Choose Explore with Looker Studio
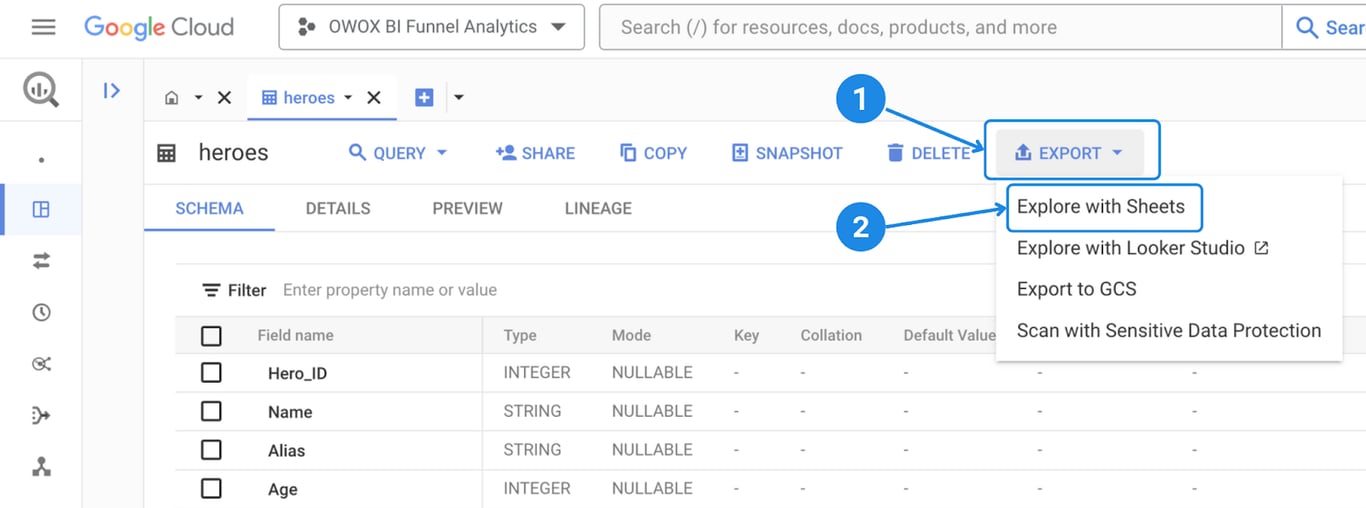 click(x=1143, y=248)
